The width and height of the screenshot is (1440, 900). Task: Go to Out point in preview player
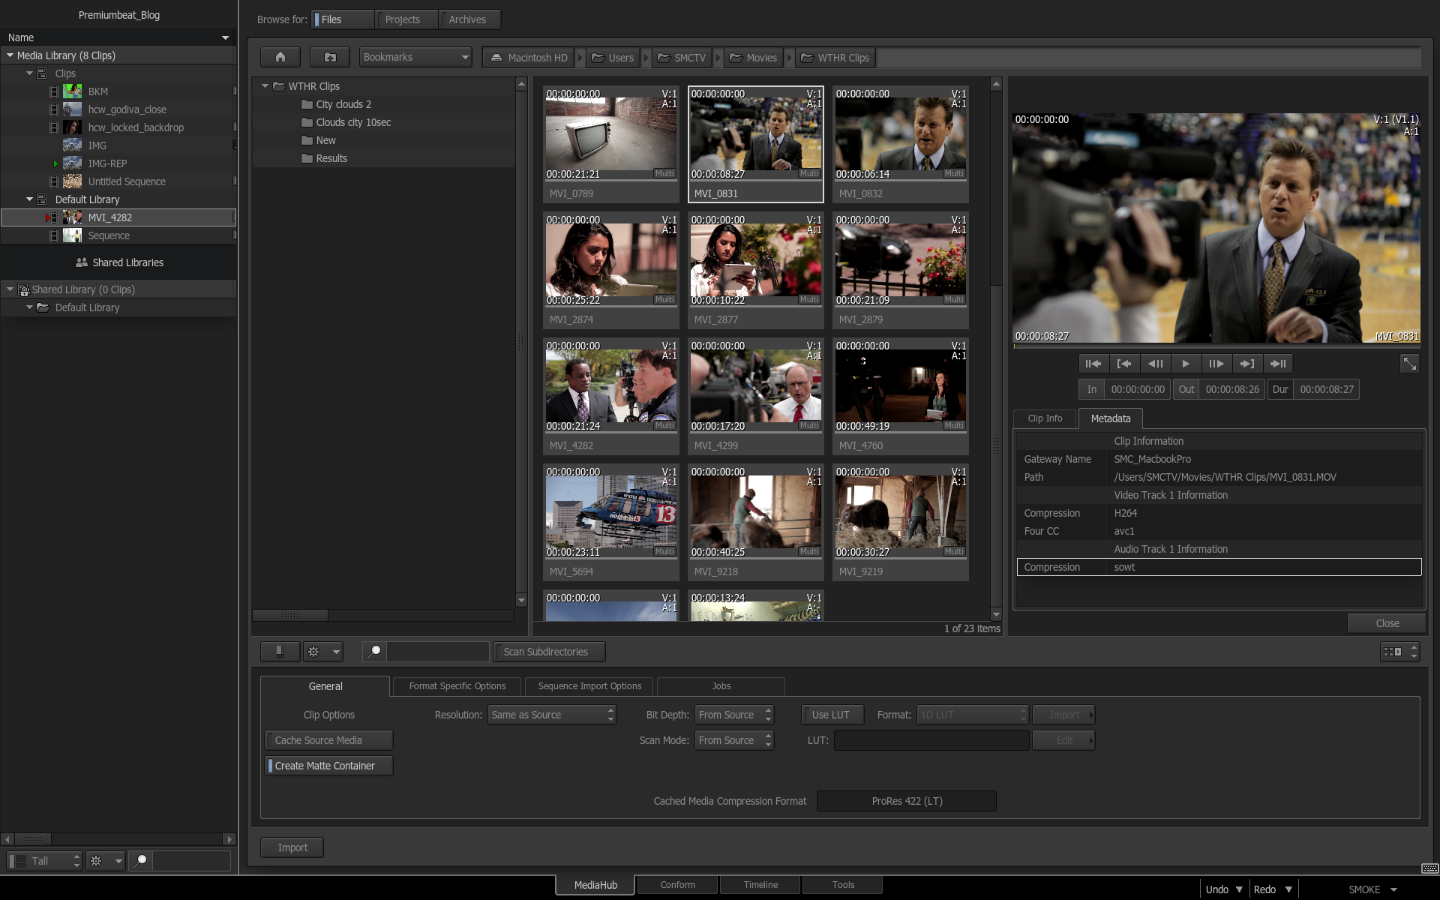1246,364
